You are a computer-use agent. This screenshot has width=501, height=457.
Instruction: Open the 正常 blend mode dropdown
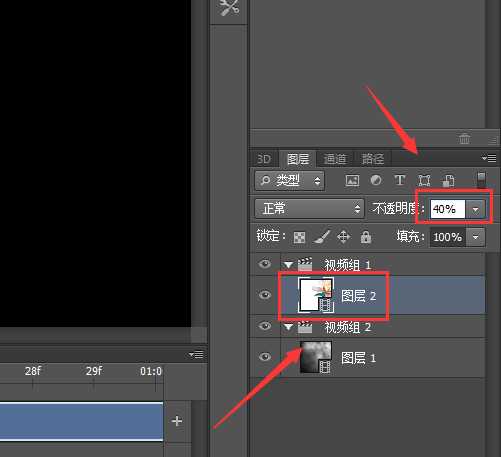pos(309,209)
